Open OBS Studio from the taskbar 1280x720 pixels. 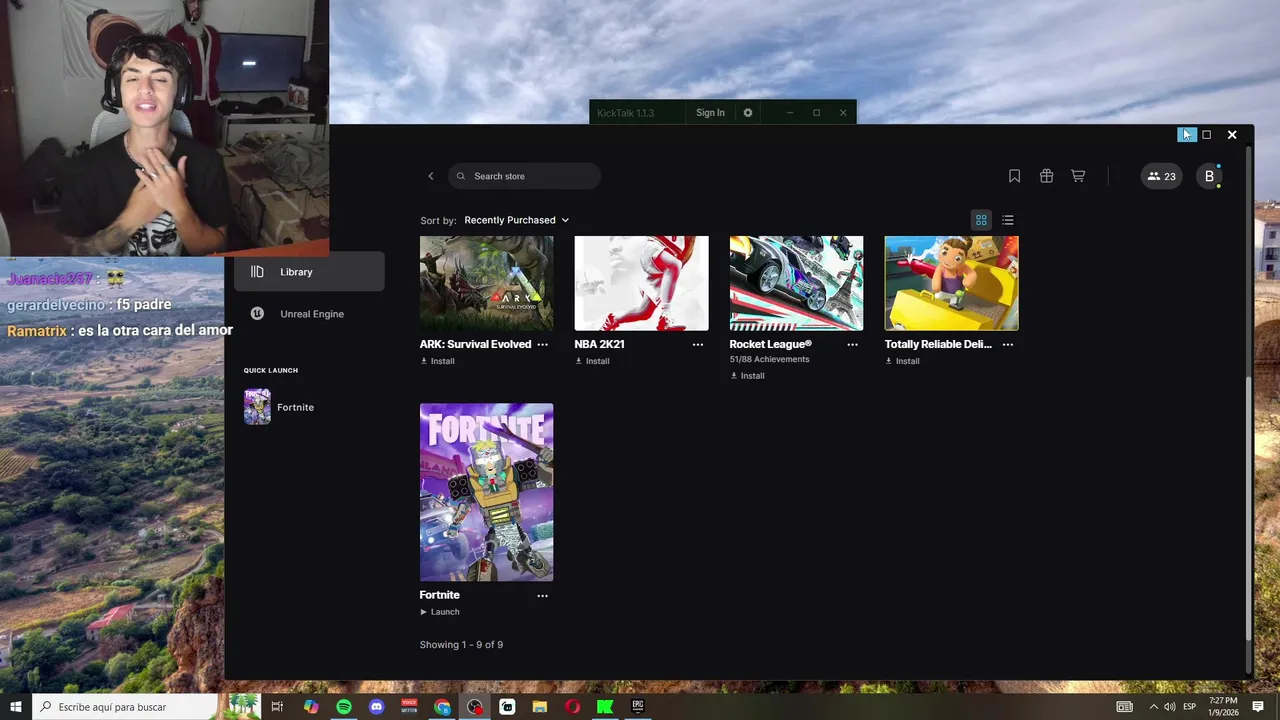tap(475, 707)
